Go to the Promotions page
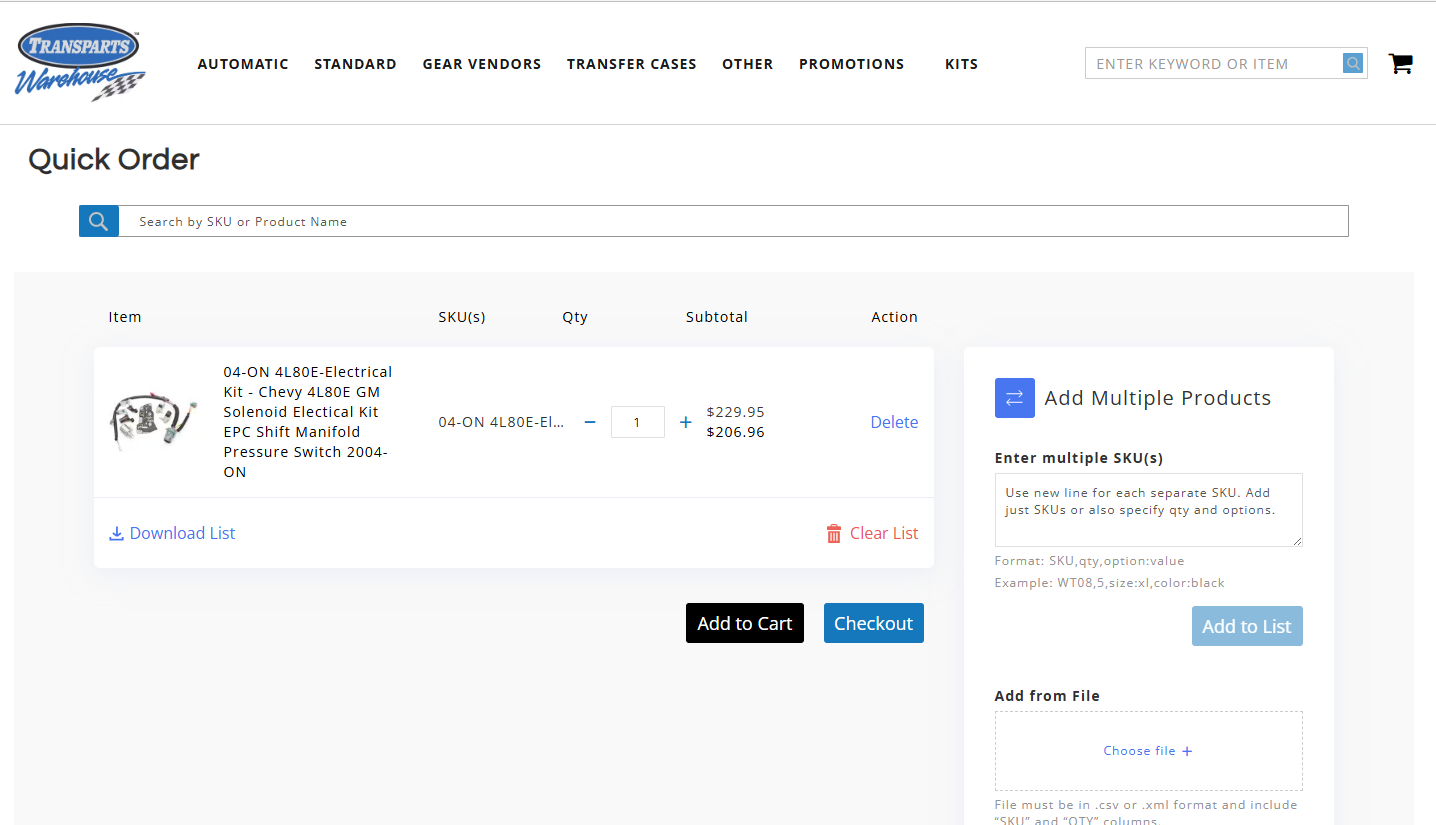 click(851, 64)
